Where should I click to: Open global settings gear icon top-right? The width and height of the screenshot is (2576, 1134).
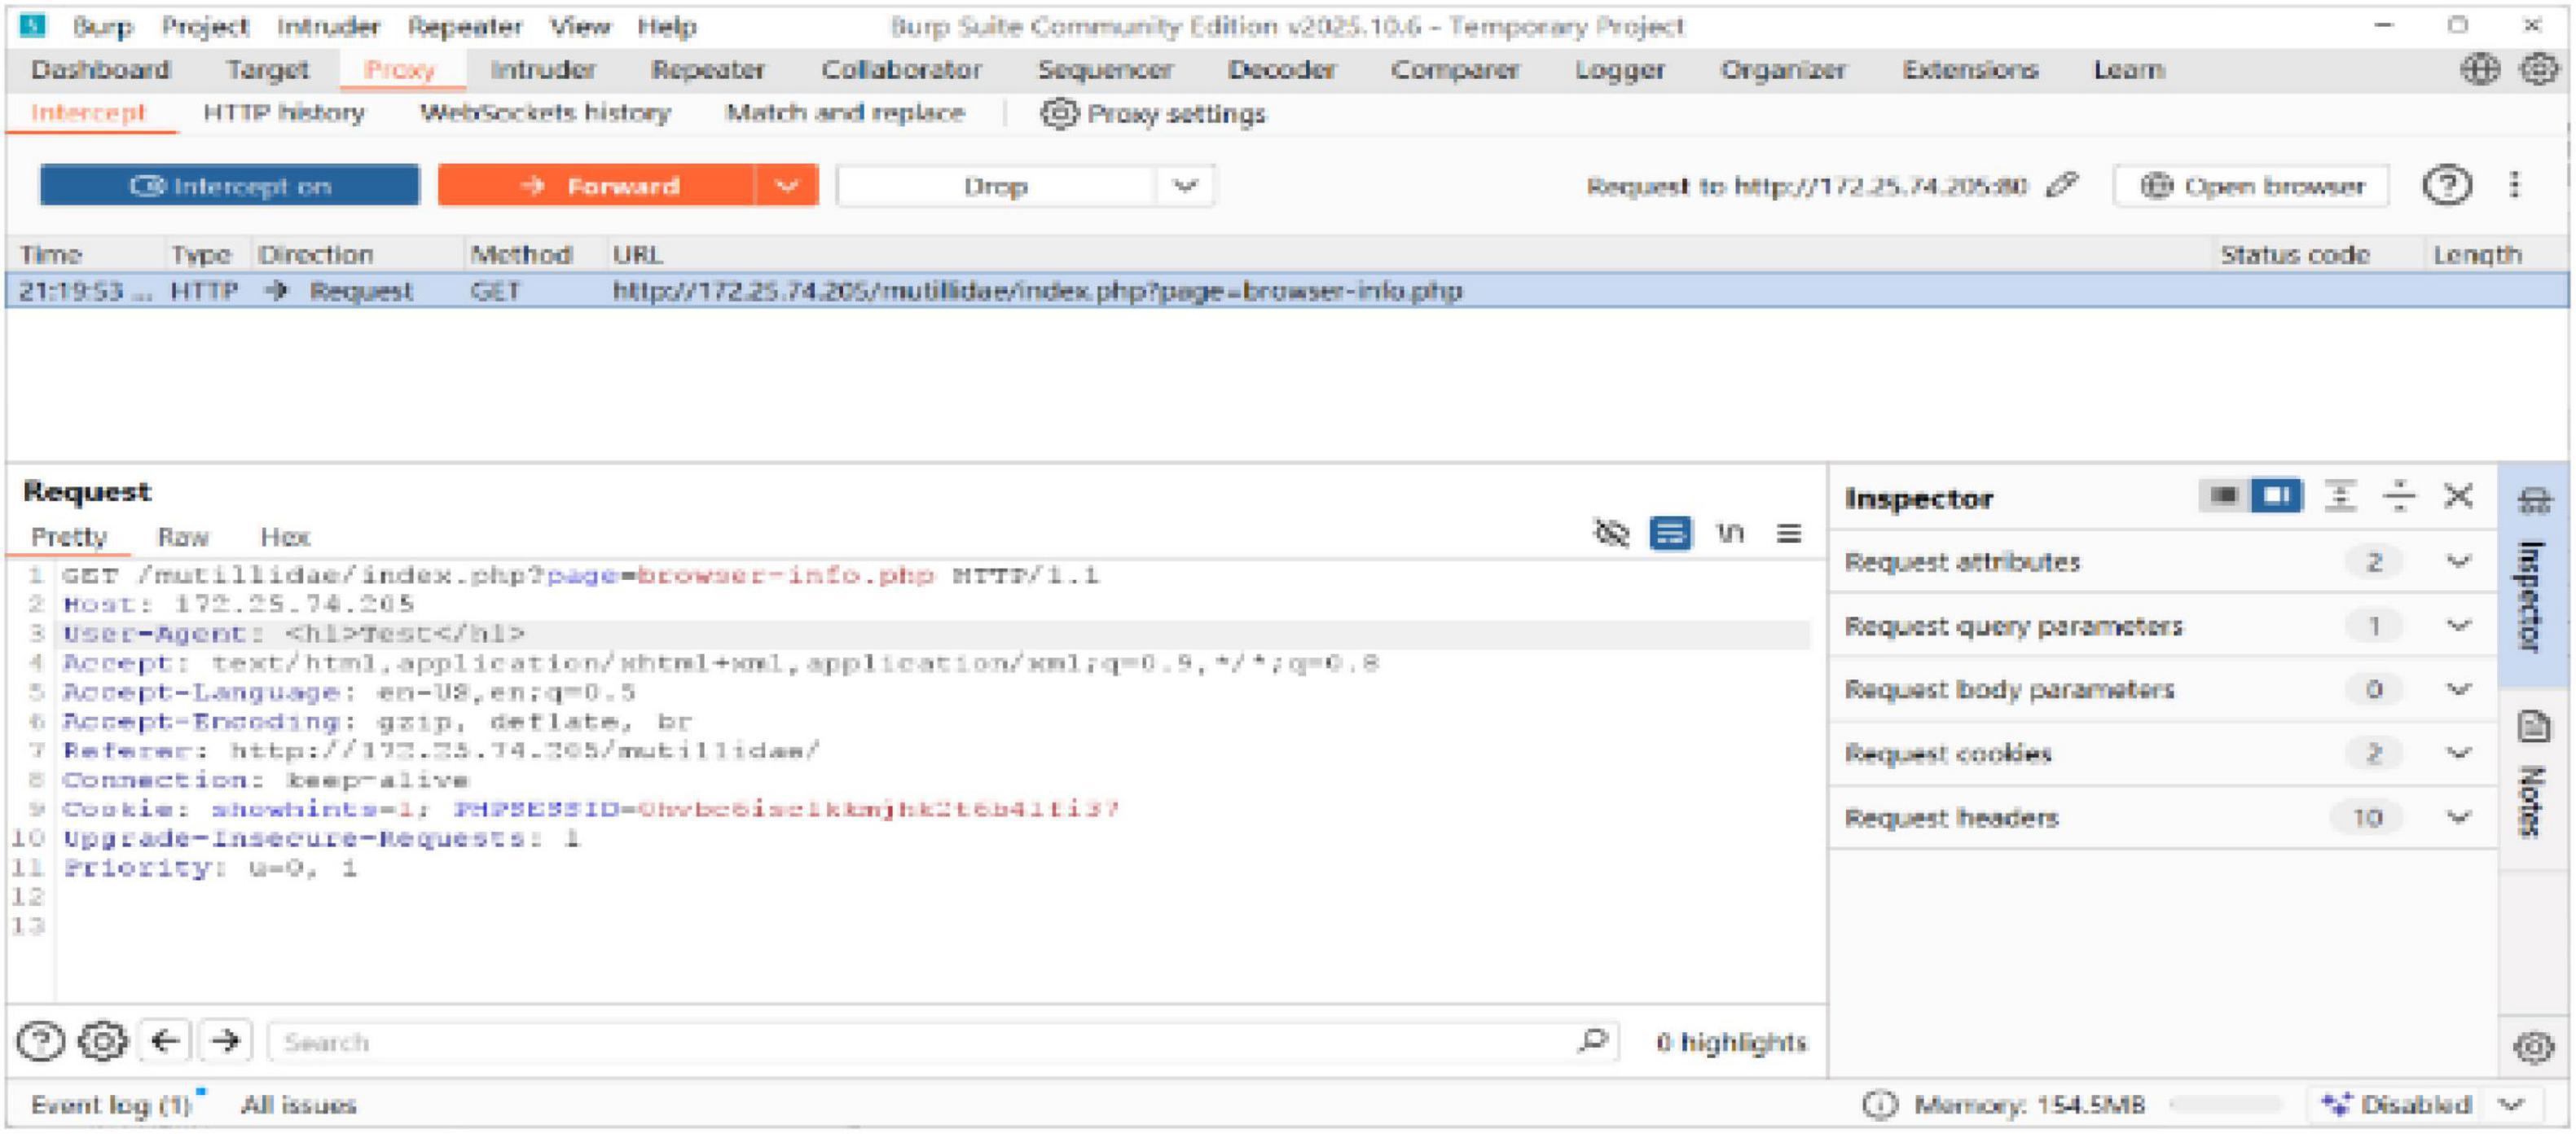pos(2538,70)
